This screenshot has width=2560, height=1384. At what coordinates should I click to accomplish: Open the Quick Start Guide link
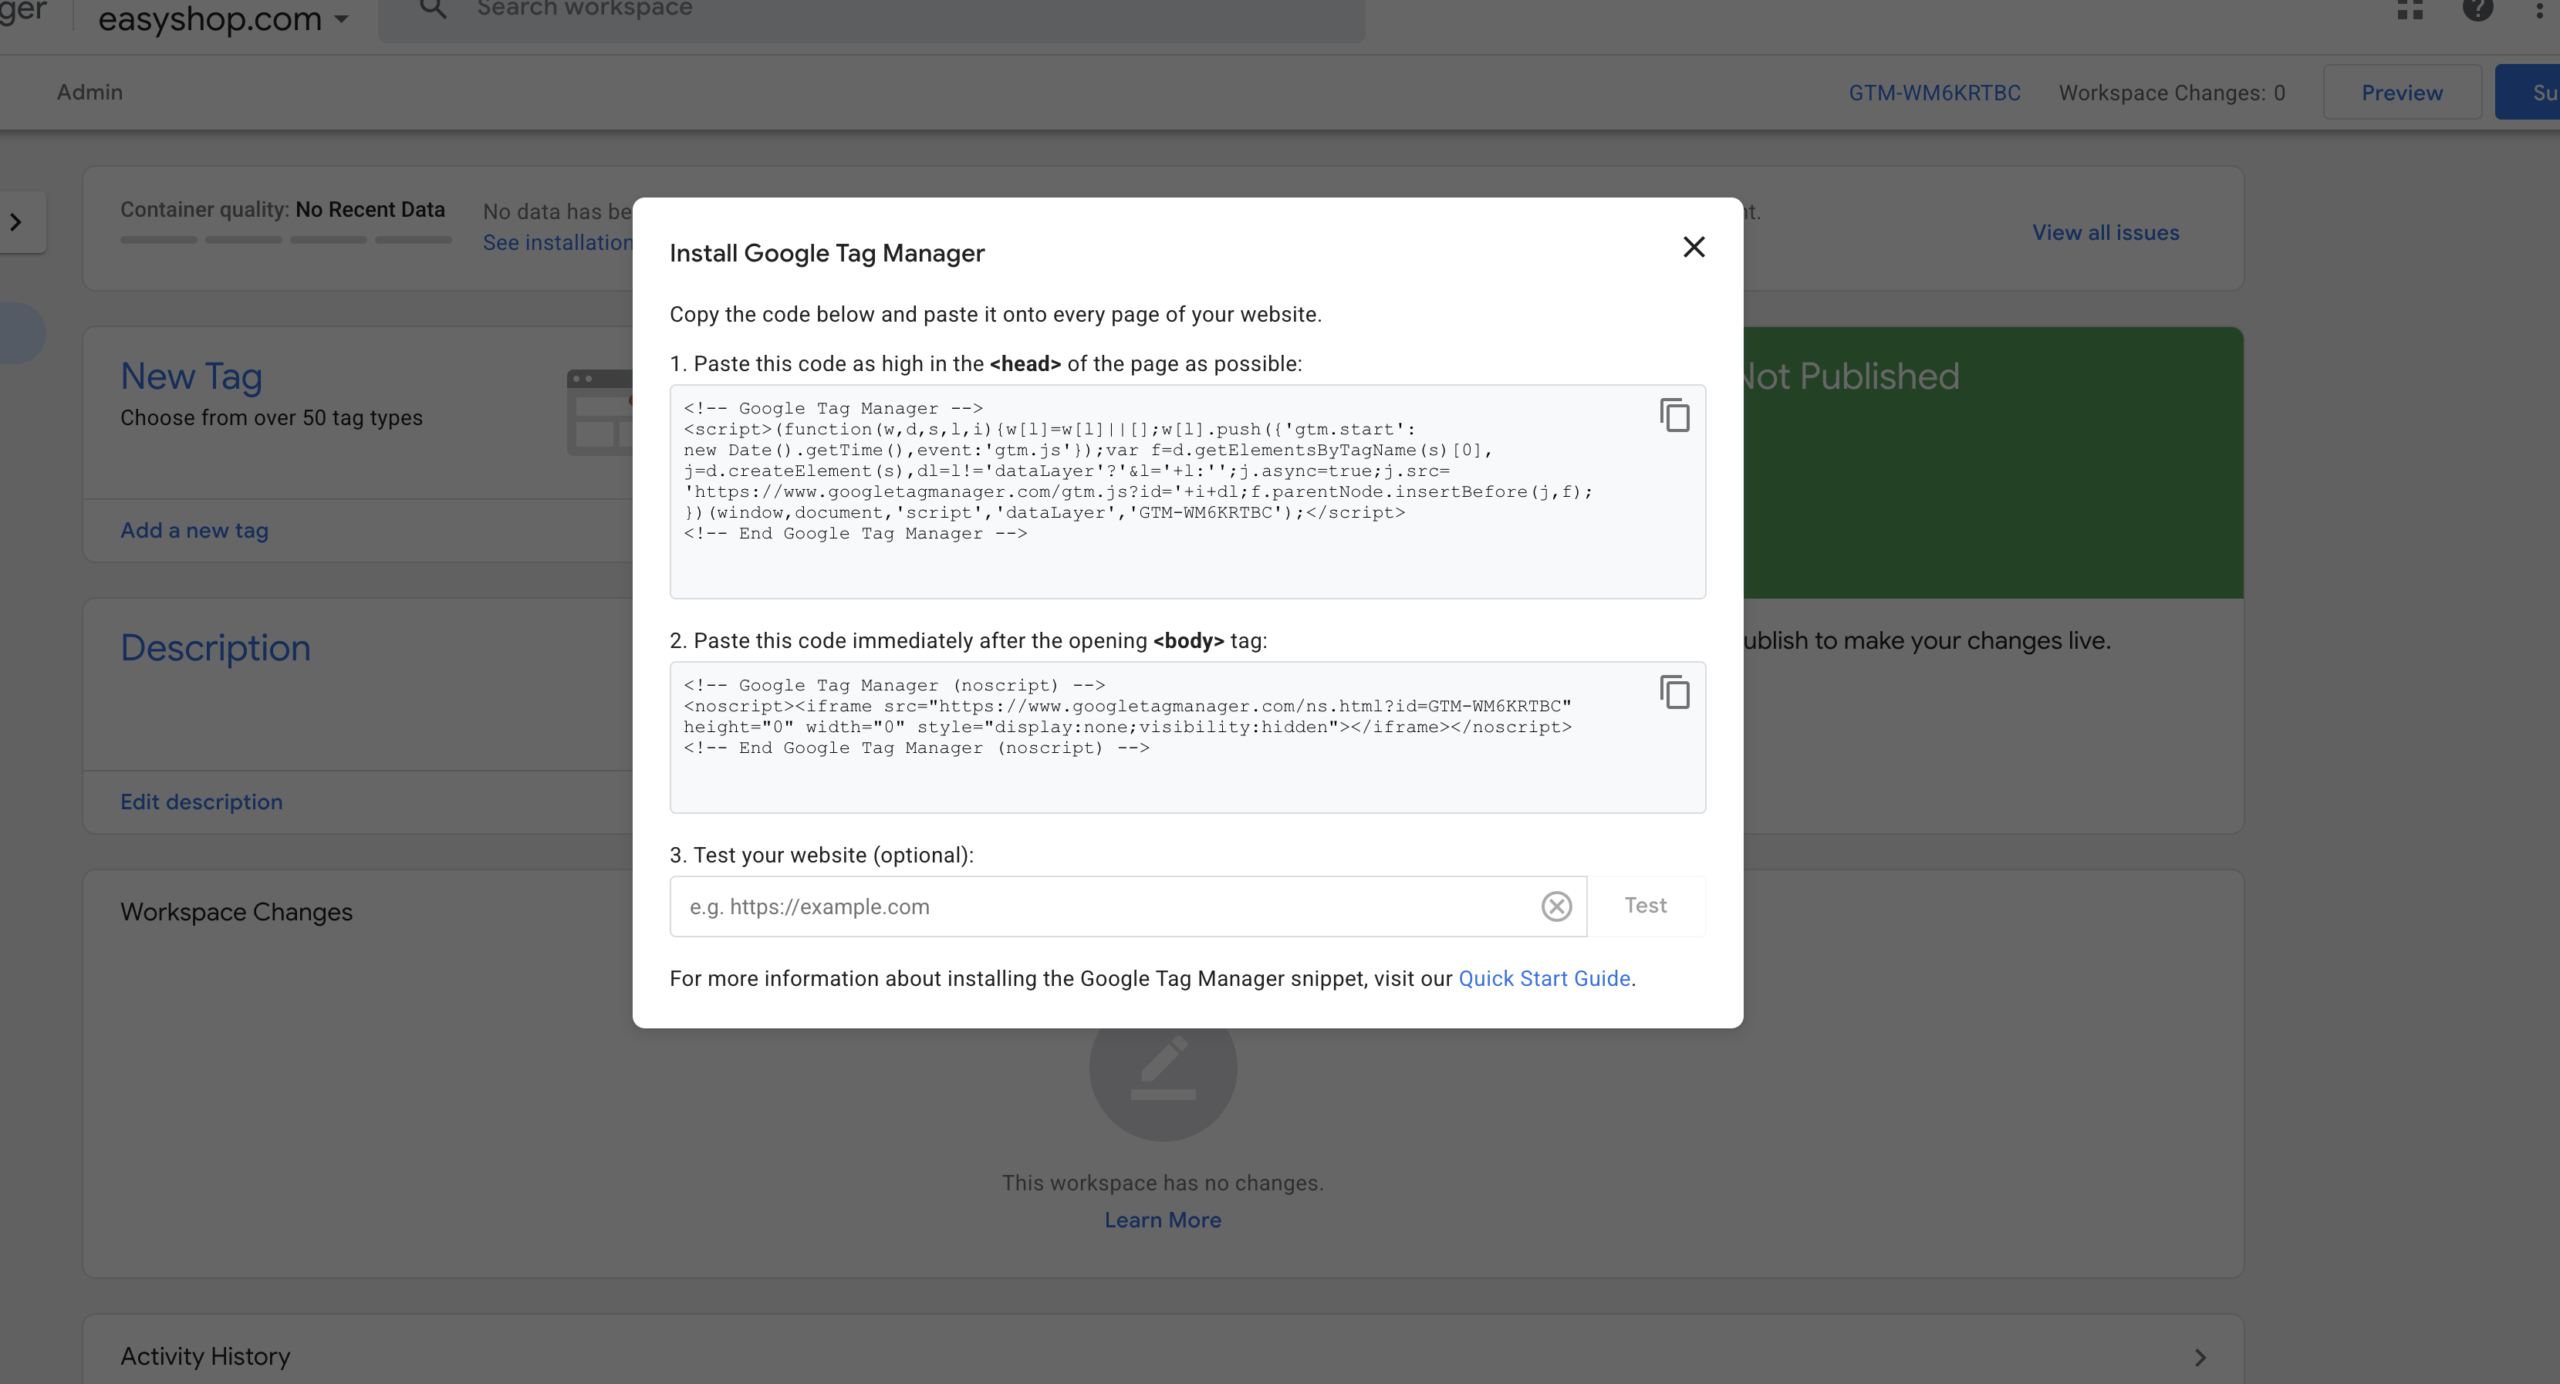point(1544,978)
